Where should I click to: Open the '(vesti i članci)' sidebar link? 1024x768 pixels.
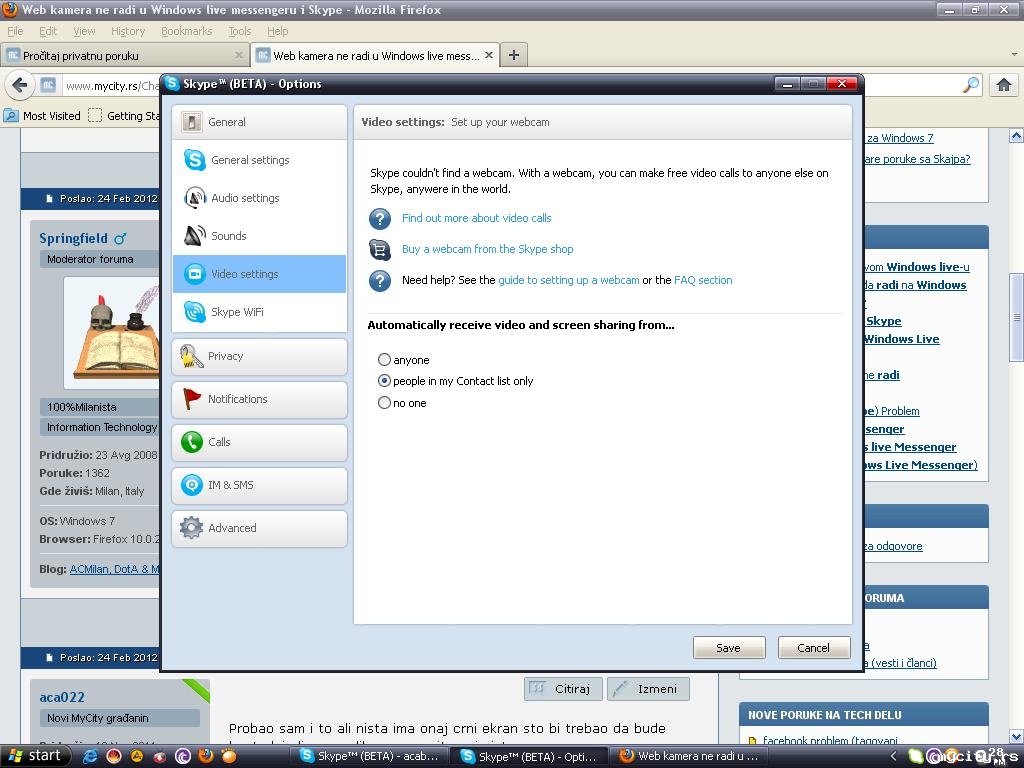pos(903,664)
